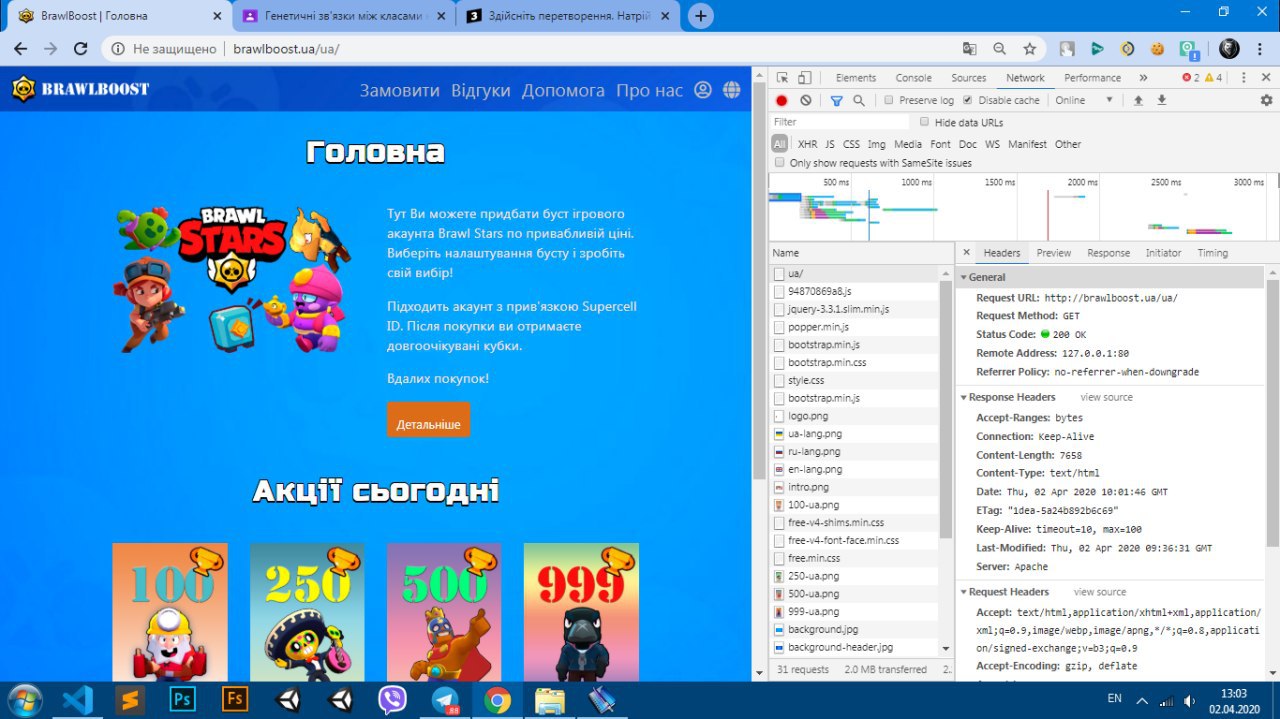Click the 250 promo card thumbnail

click(x=307, y=612)
